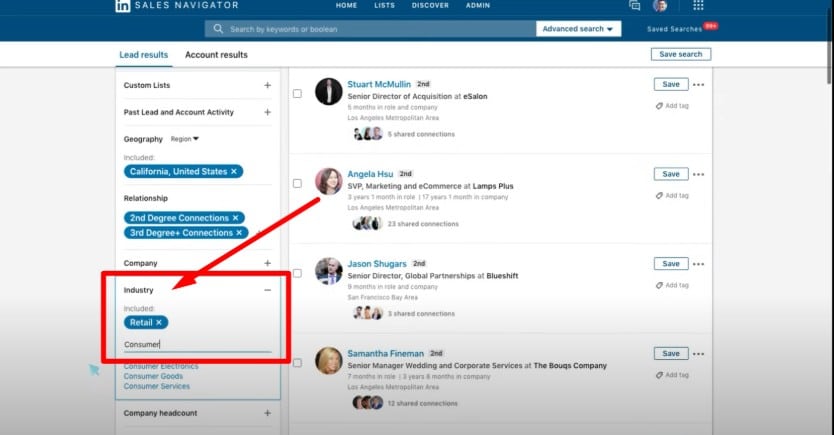Select the Samantha Fineman checkbox
This screenshot has height=435, width=834.
[297, 363]
